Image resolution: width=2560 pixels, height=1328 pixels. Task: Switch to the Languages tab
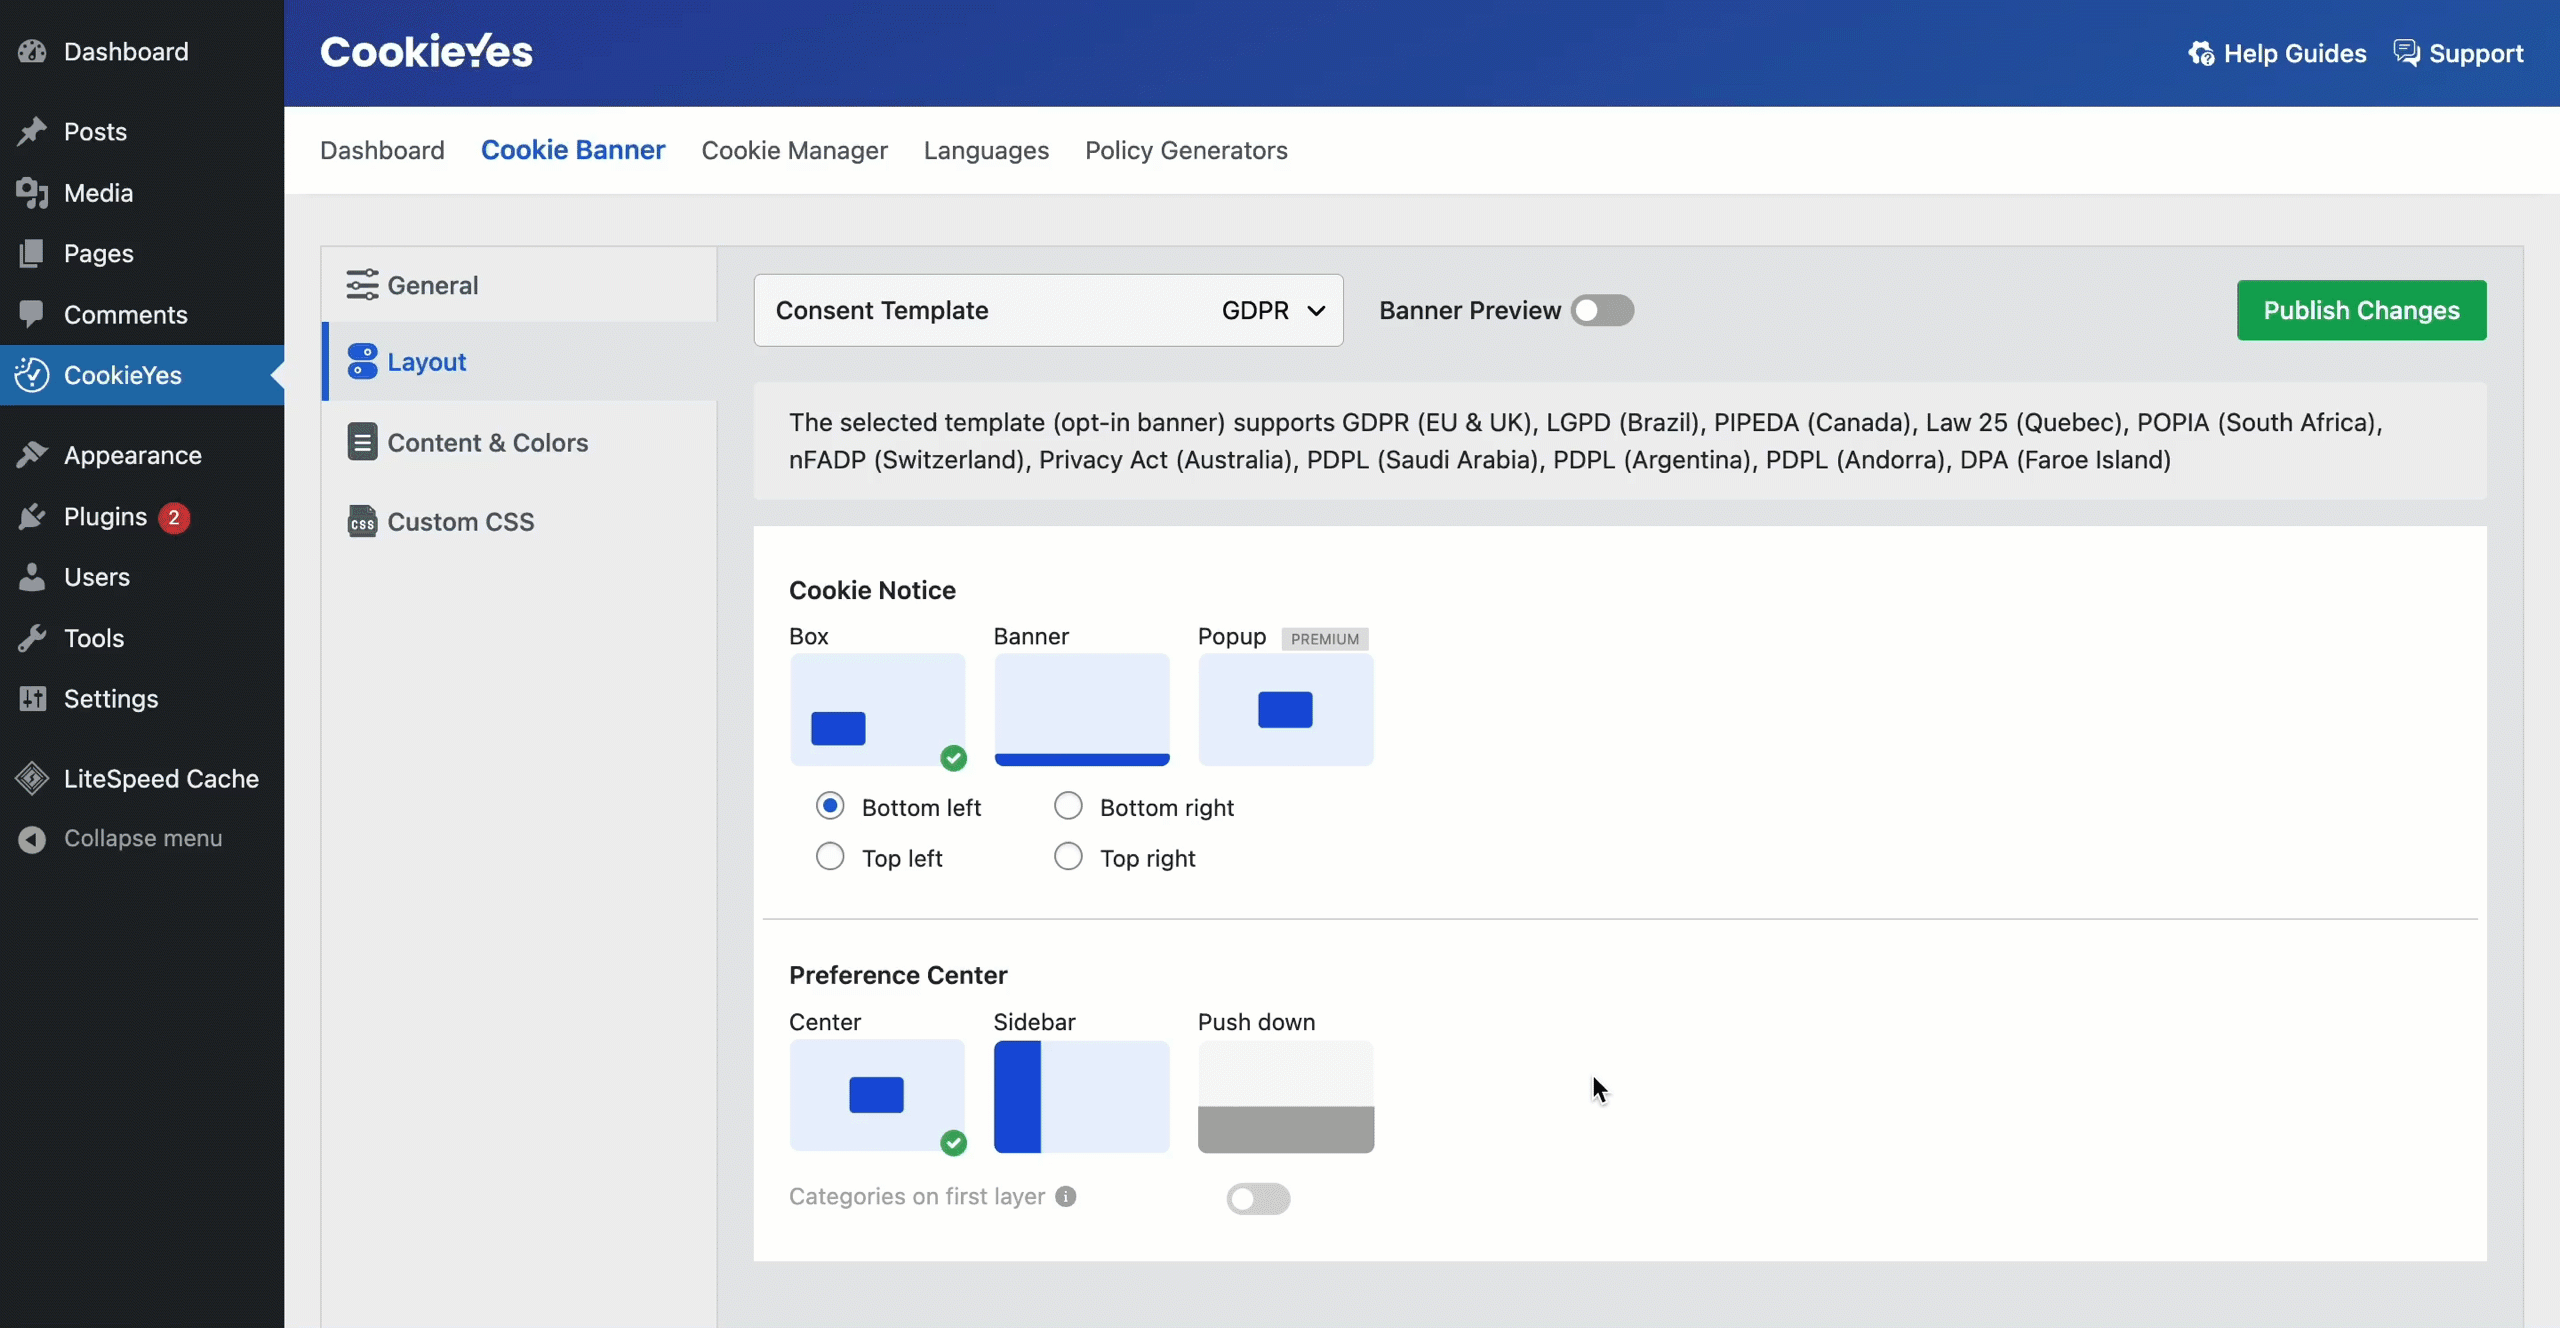tap(986, 150)
